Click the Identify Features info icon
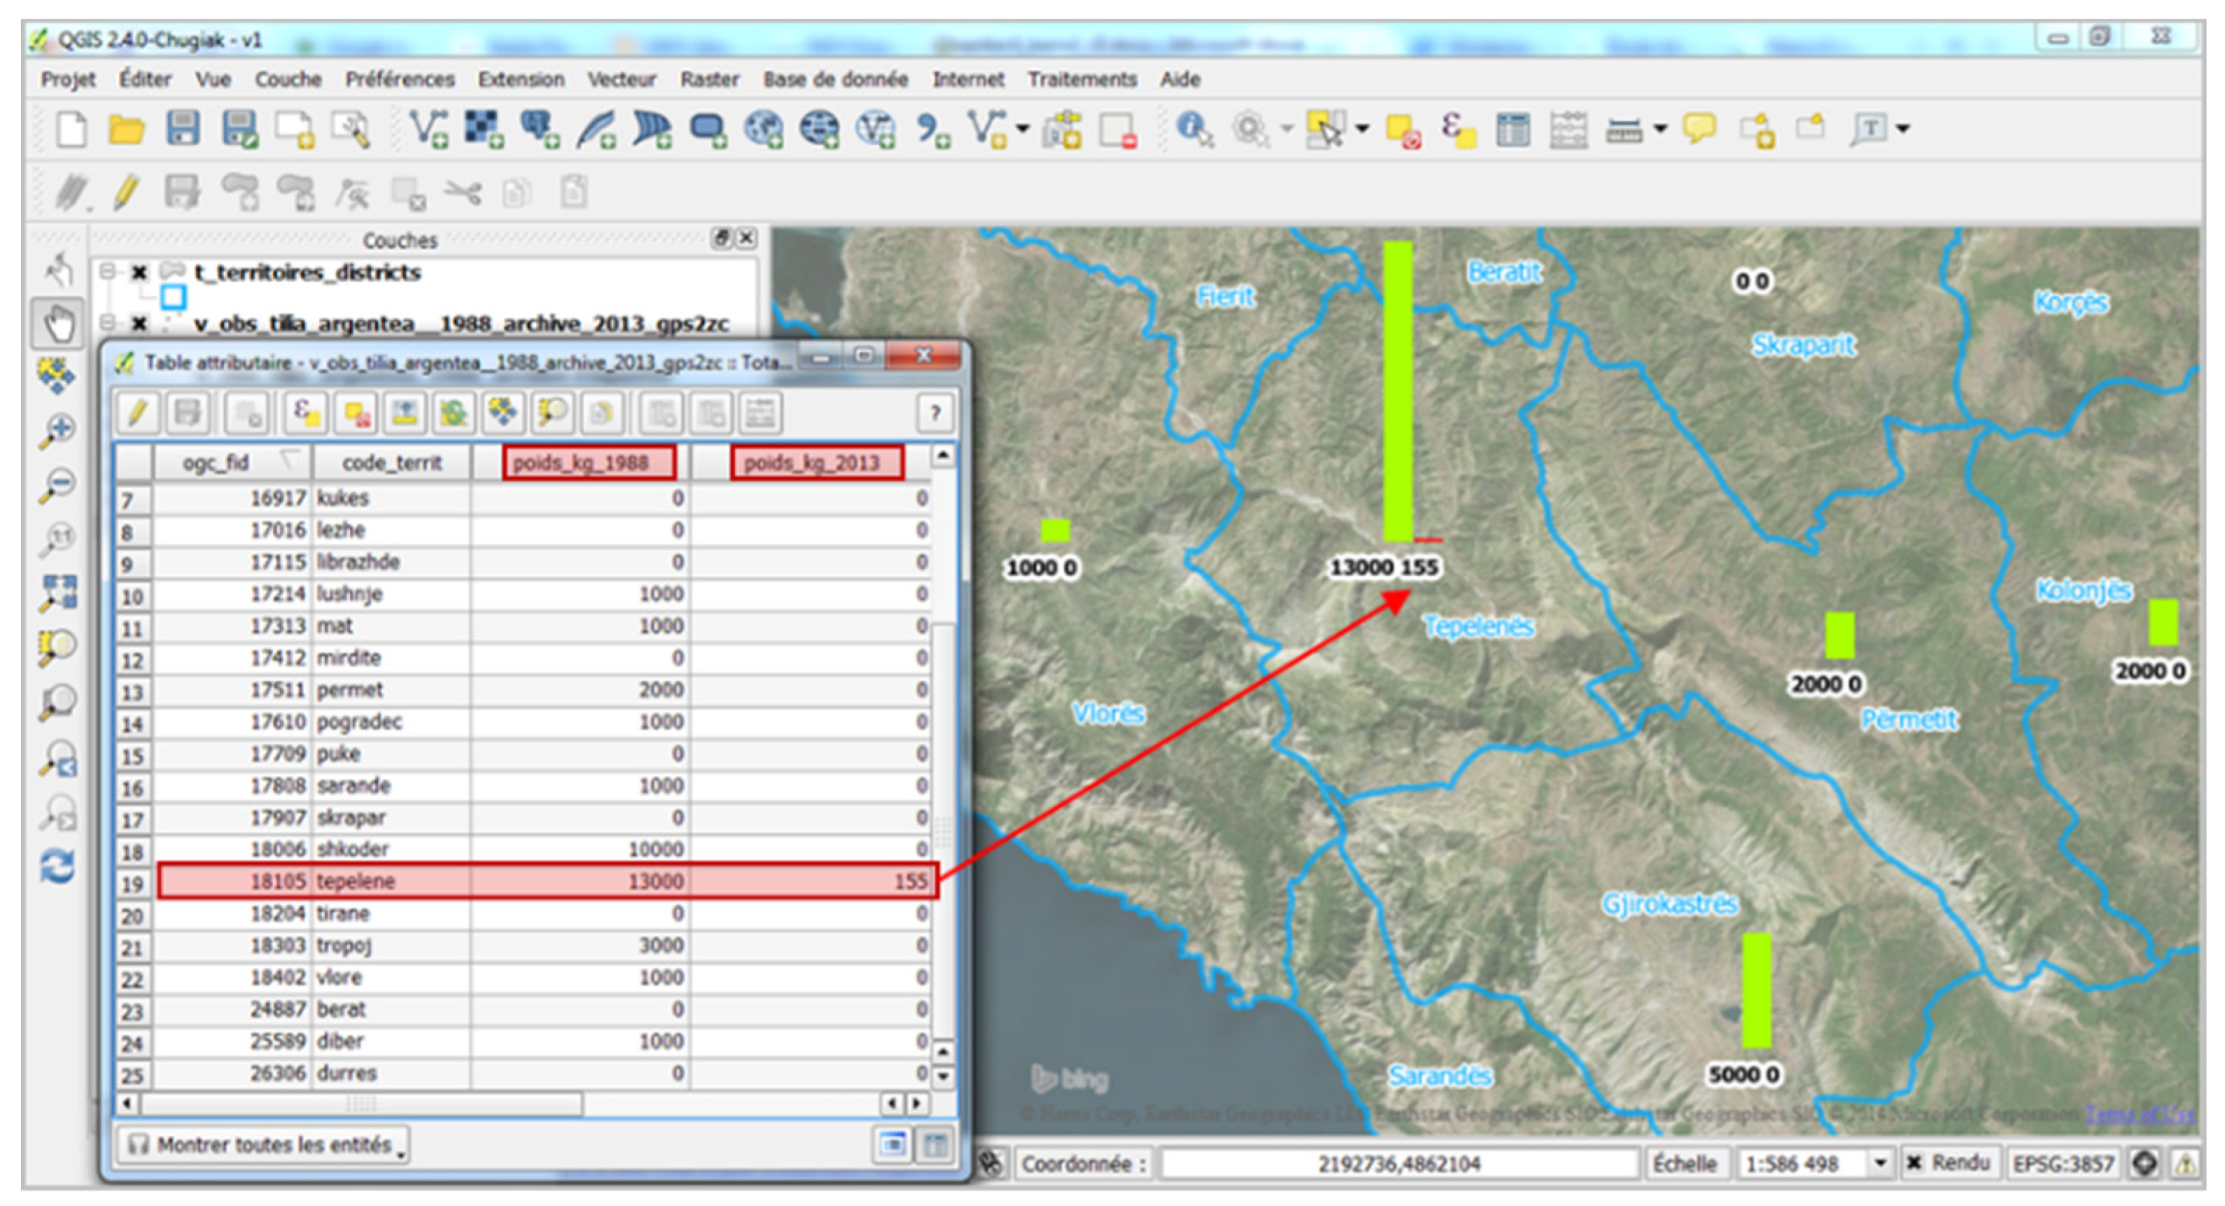Screen dimensions: 2225x1206 1193,129
